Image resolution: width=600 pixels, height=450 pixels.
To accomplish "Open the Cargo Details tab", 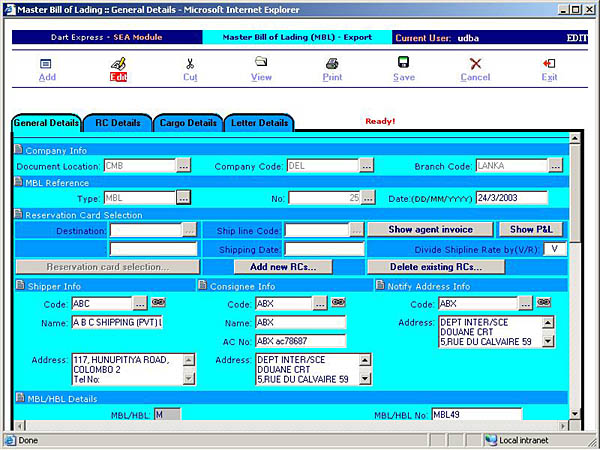I will point(188,123).
